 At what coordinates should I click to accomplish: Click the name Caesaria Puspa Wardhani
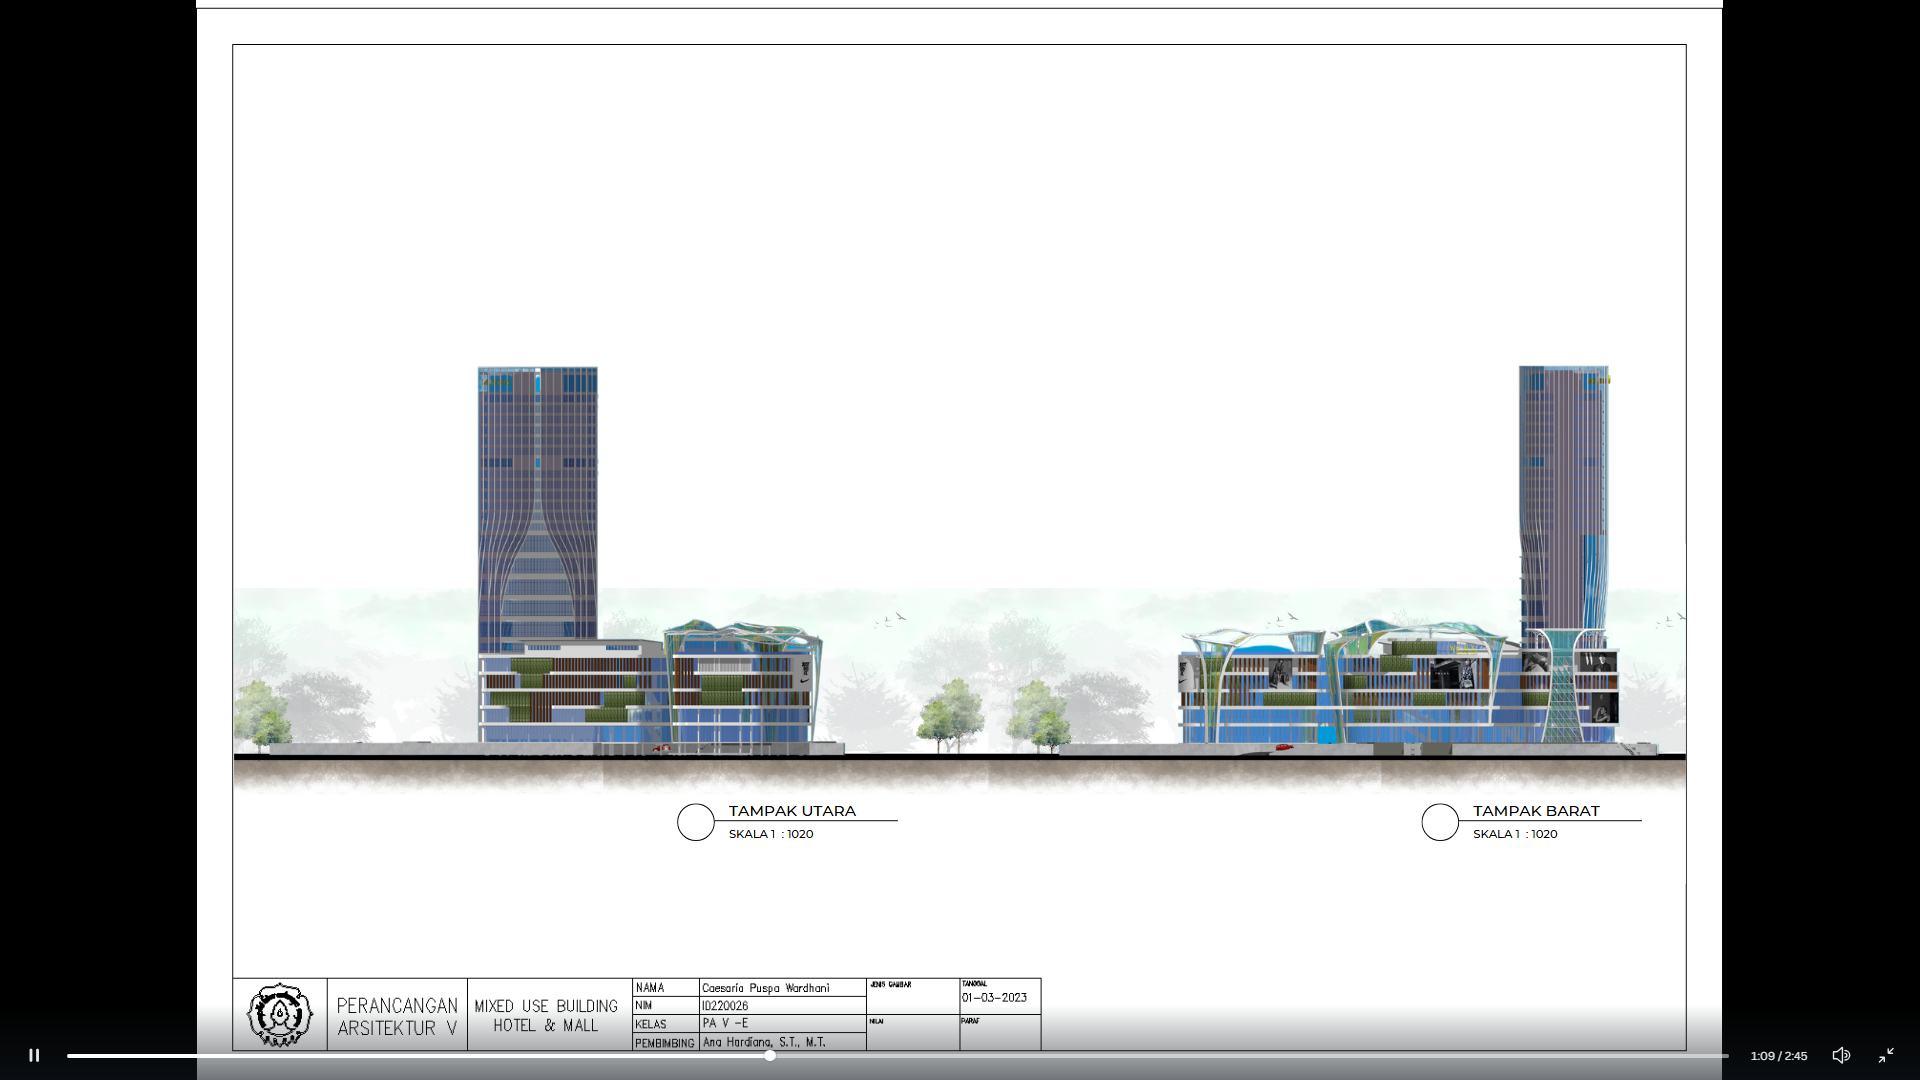pos(765,988)
